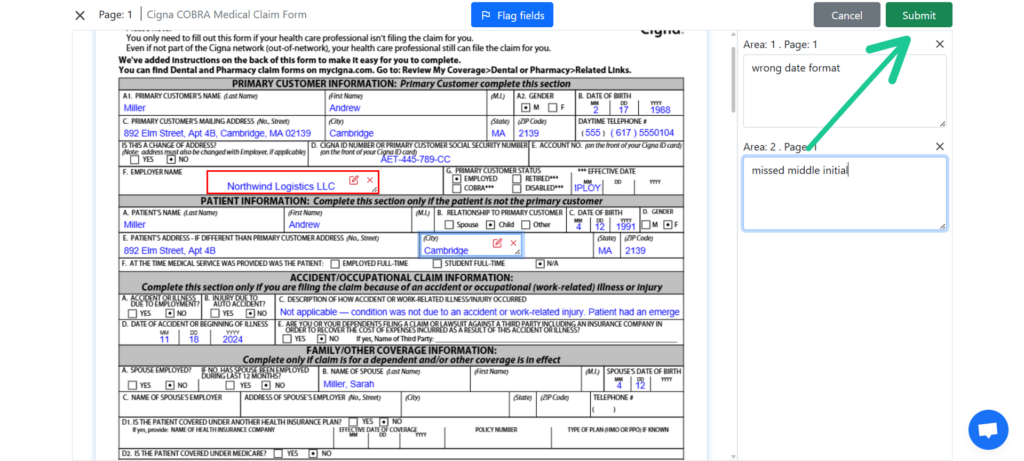Select the patient birth year '1991'
Screen dimensions: 1024x461
[626, 227]
